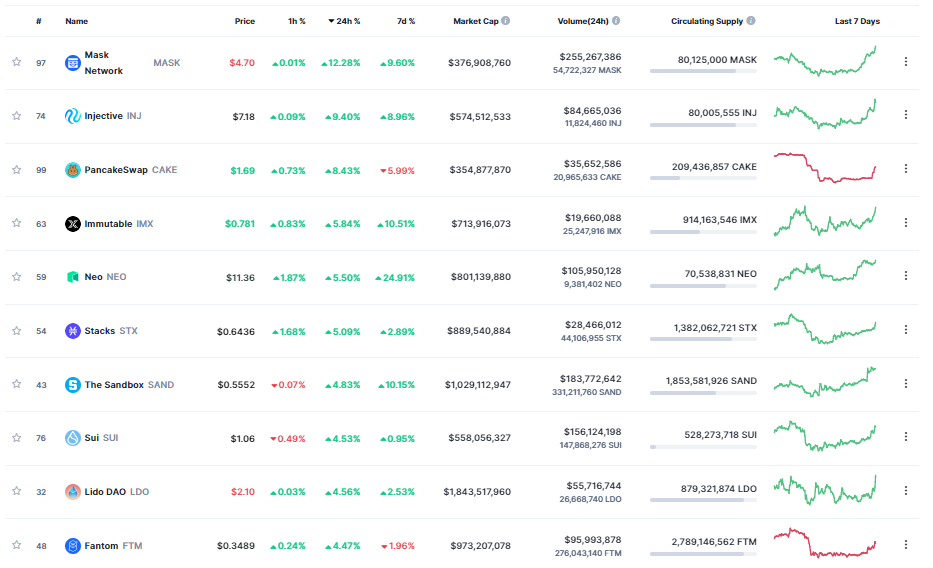Viewport: 933px width, 568px height.
Task: Open three-dot menu on Immutable row
Action: point(906,222)
